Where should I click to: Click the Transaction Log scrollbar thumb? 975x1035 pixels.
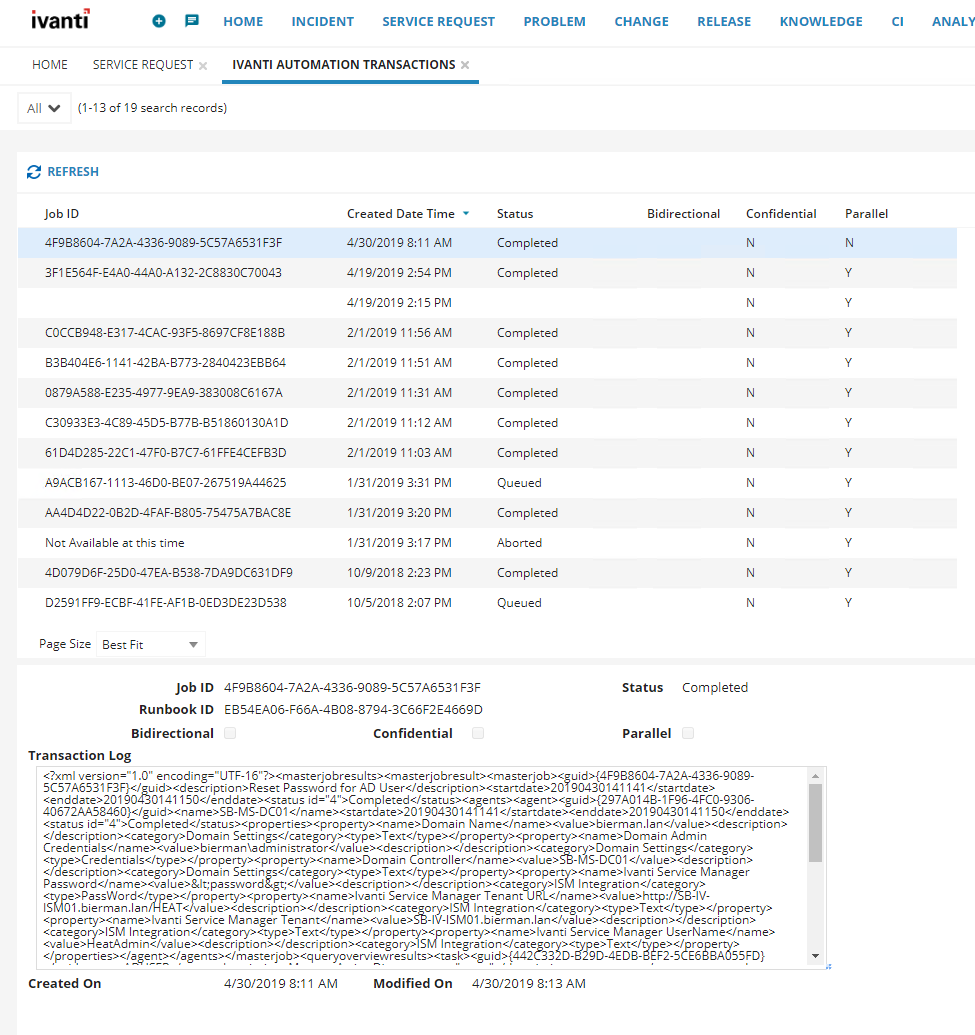tap(815, 823)
